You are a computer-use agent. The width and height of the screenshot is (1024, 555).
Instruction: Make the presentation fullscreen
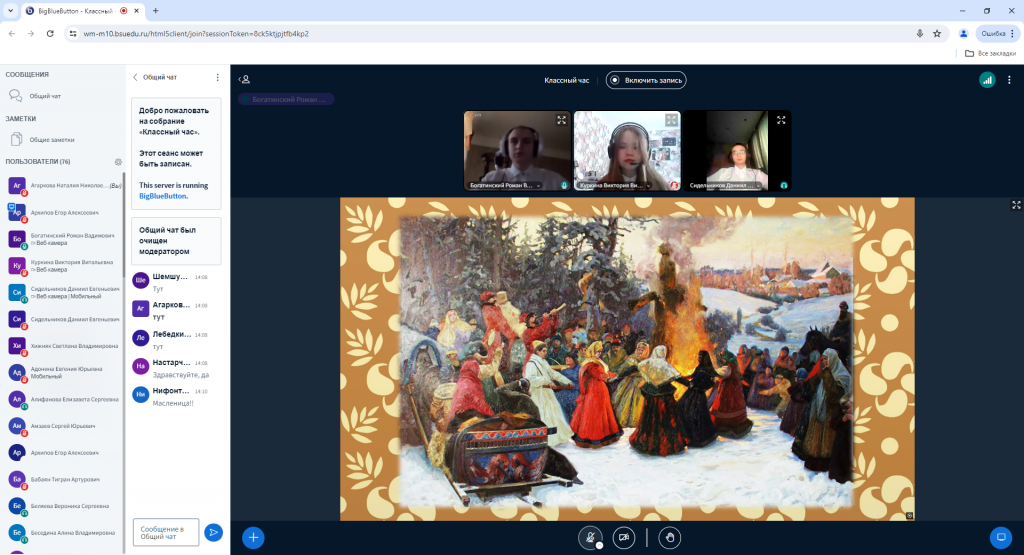[x=1016, y=205]
